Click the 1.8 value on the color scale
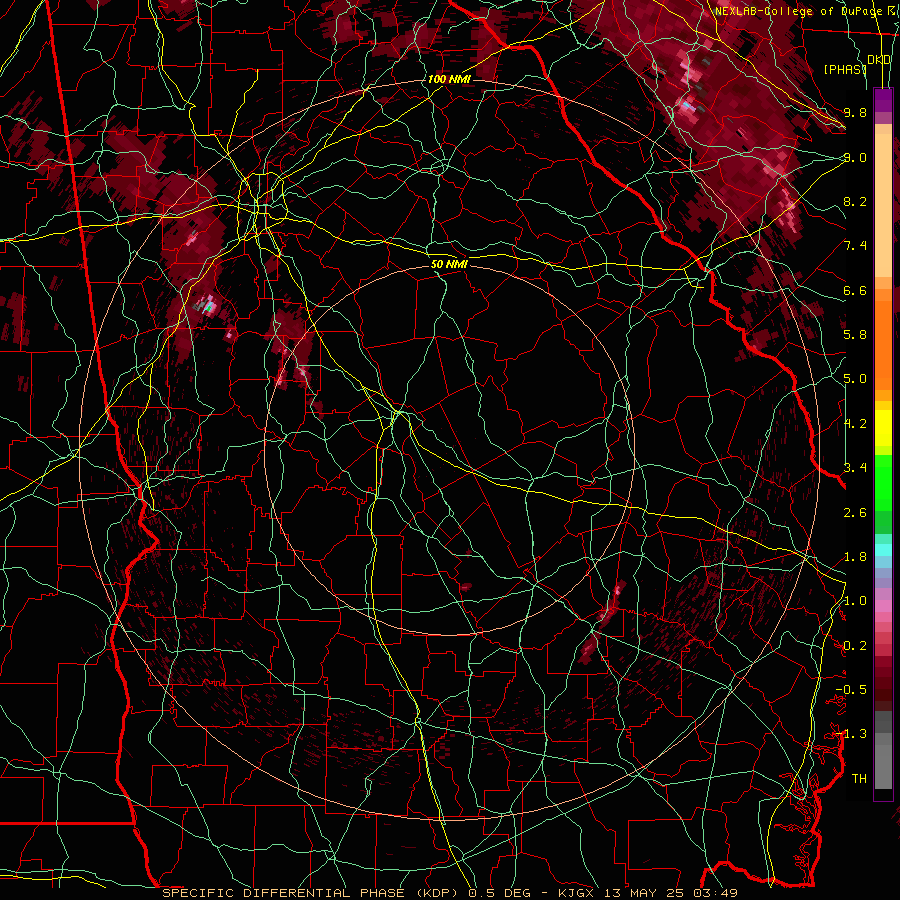Image resolution: width=900 pixels, height=900 pixels. coord(855,557)
